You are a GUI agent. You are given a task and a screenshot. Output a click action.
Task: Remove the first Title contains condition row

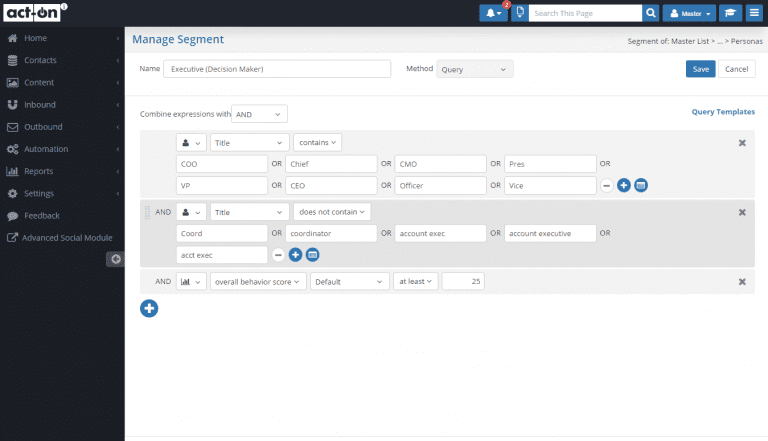tap(742, 143)
